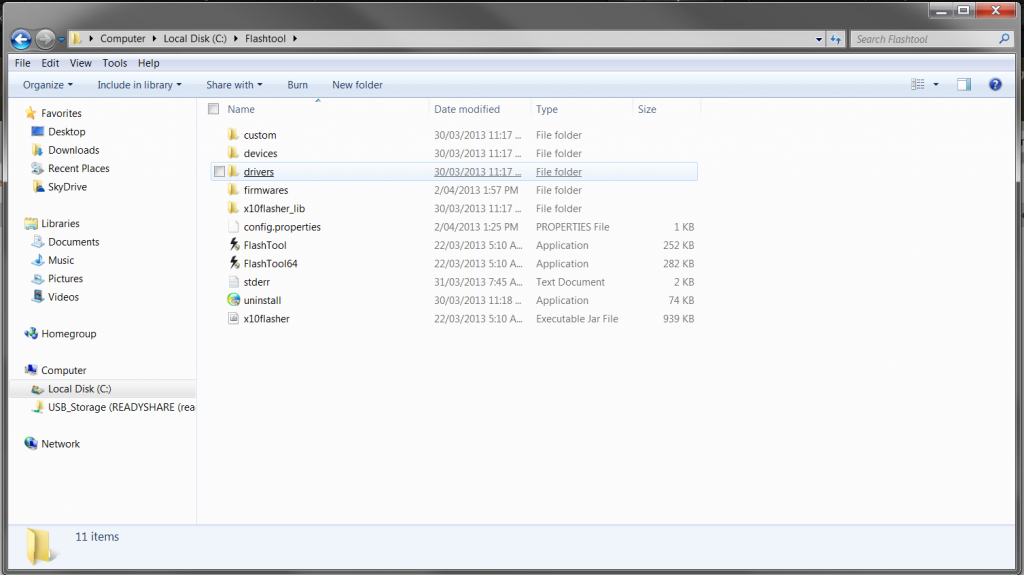This screenshot has height=575, width=1024.
Task: Expand the Organize dropdown
Action: click(48, 85)
